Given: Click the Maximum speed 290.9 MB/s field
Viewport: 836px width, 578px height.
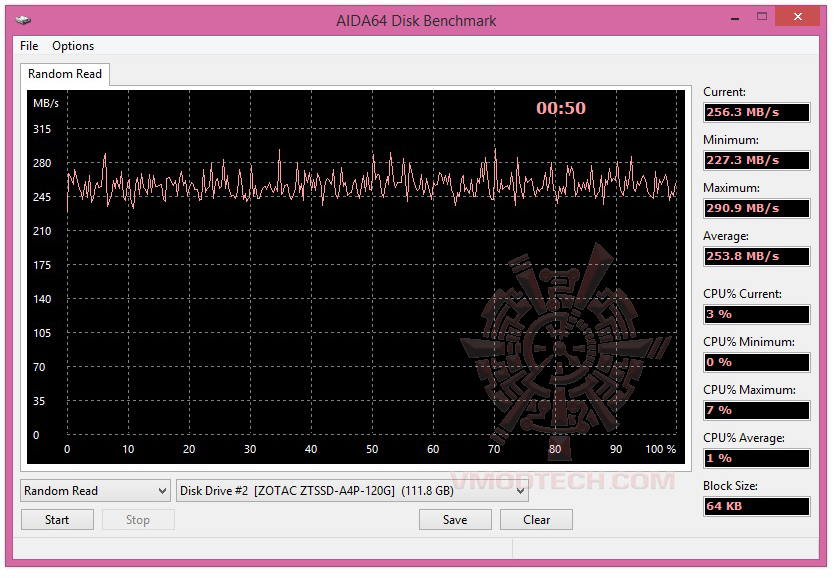Looking at the screenshot, I should pyautogui.click(x=757, y=208).
